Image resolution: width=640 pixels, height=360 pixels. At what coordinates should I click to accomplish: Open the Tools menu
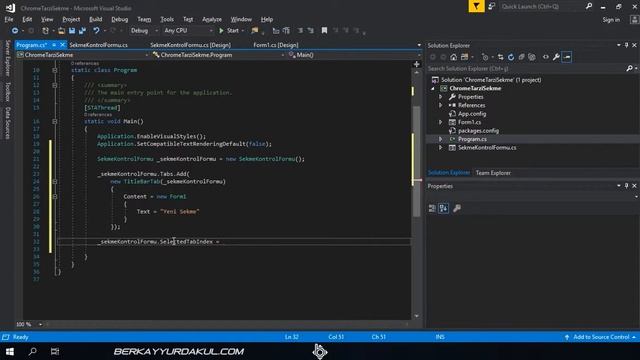coord(167,19)
